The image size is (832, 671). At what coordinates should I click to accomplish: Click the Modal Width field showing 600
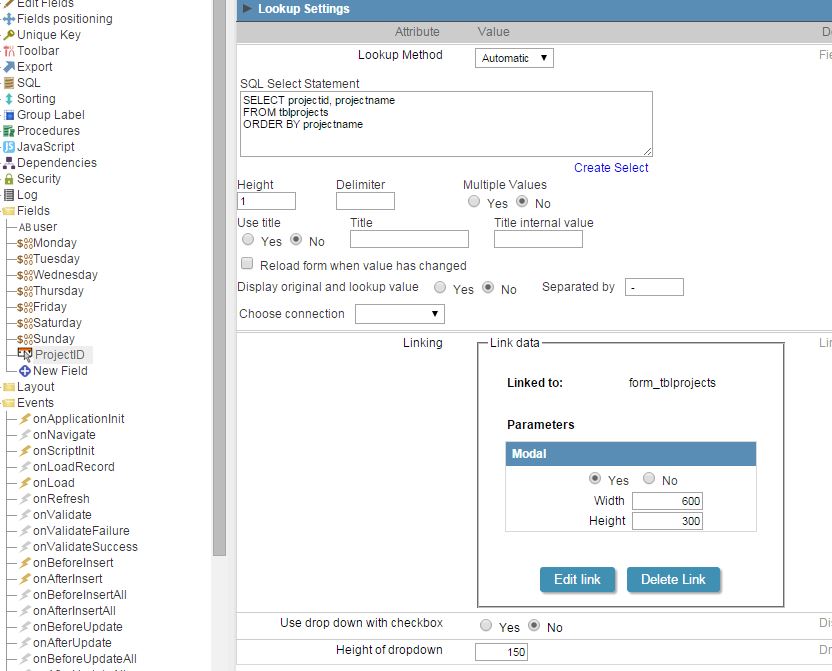tap(668, 501)
